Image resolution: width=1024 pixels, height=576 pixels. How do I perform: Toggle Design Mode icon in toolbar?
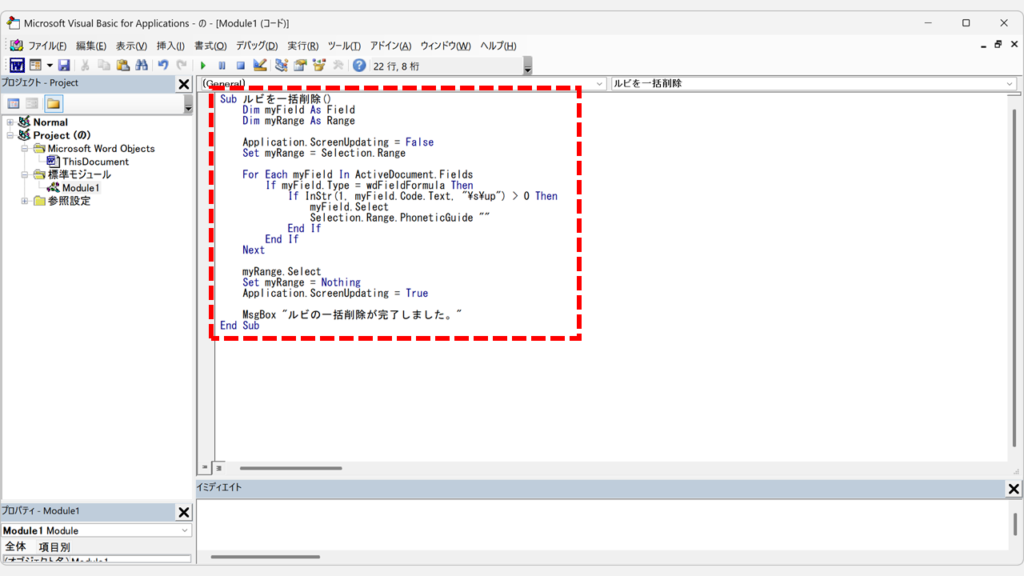tap(260, 65)
